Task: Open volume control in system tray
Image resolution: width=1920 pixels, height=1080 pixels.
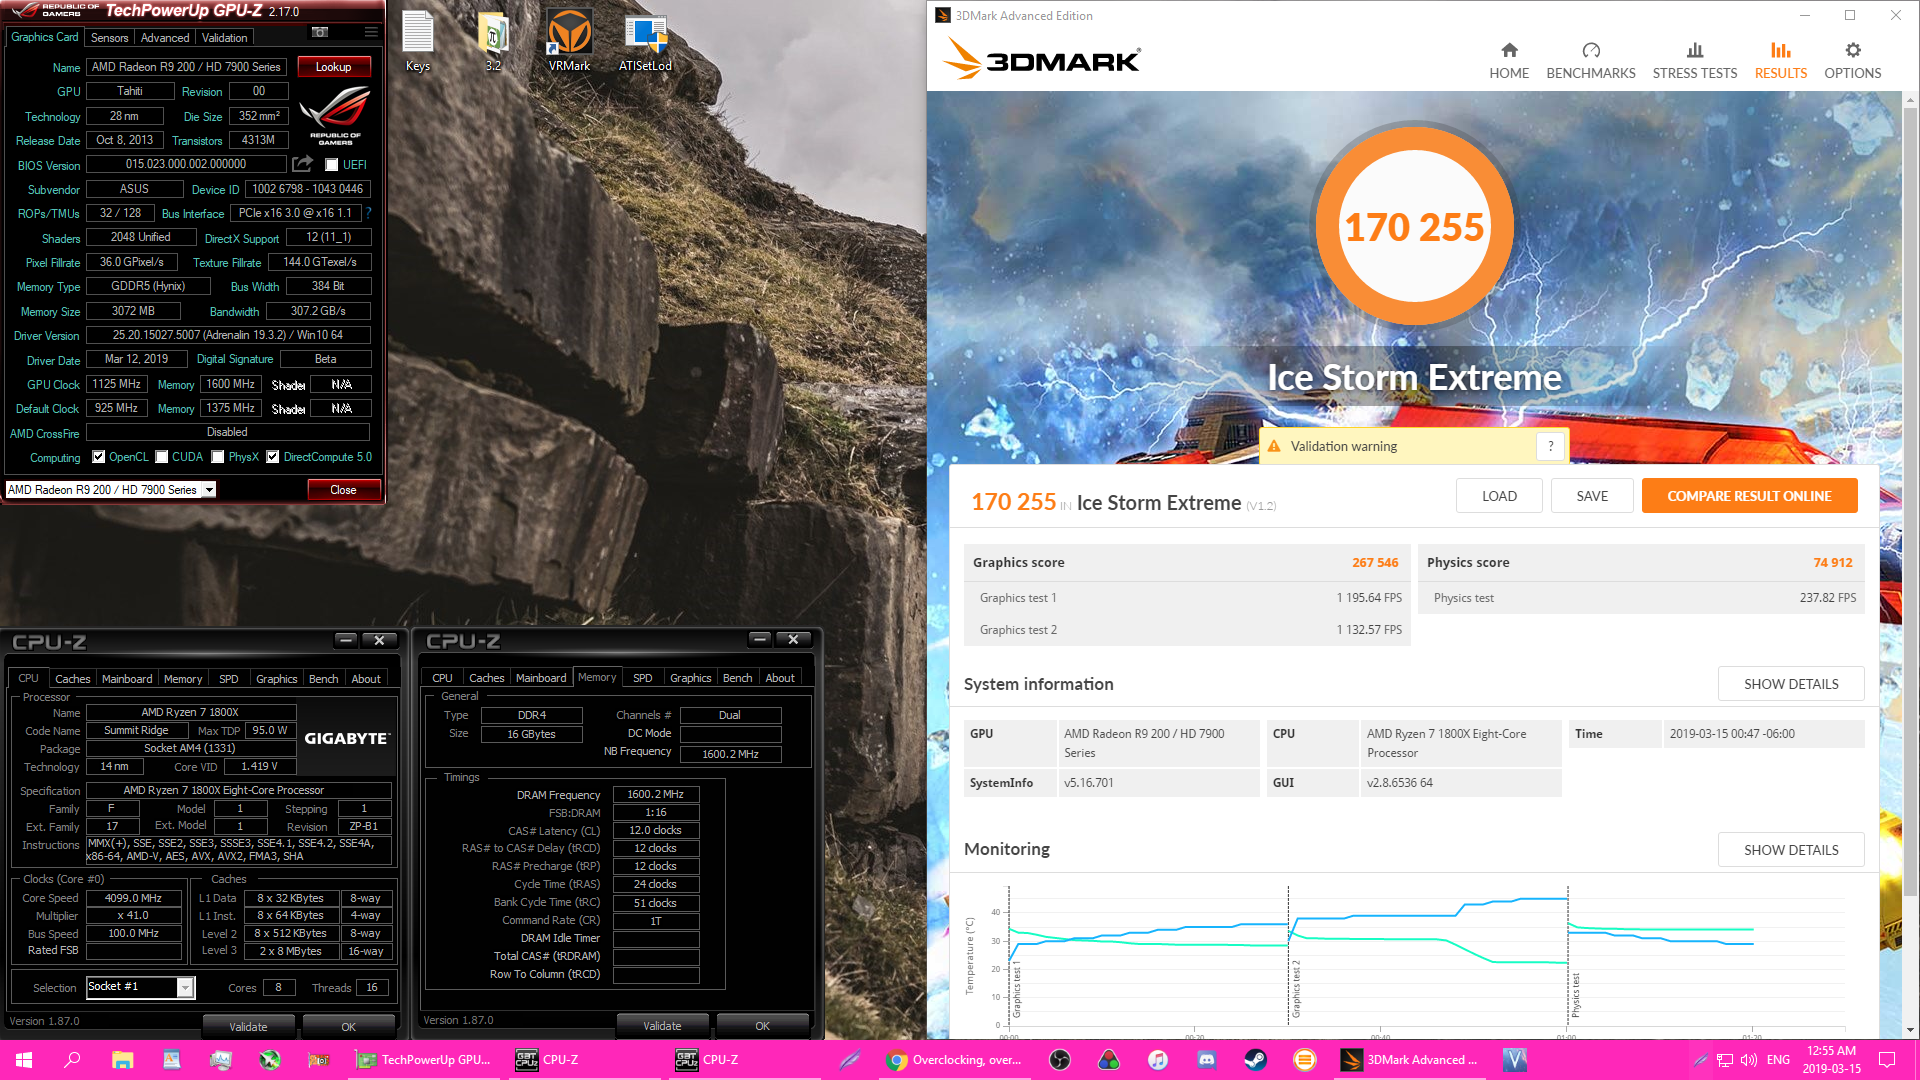Action: 1749,1060
